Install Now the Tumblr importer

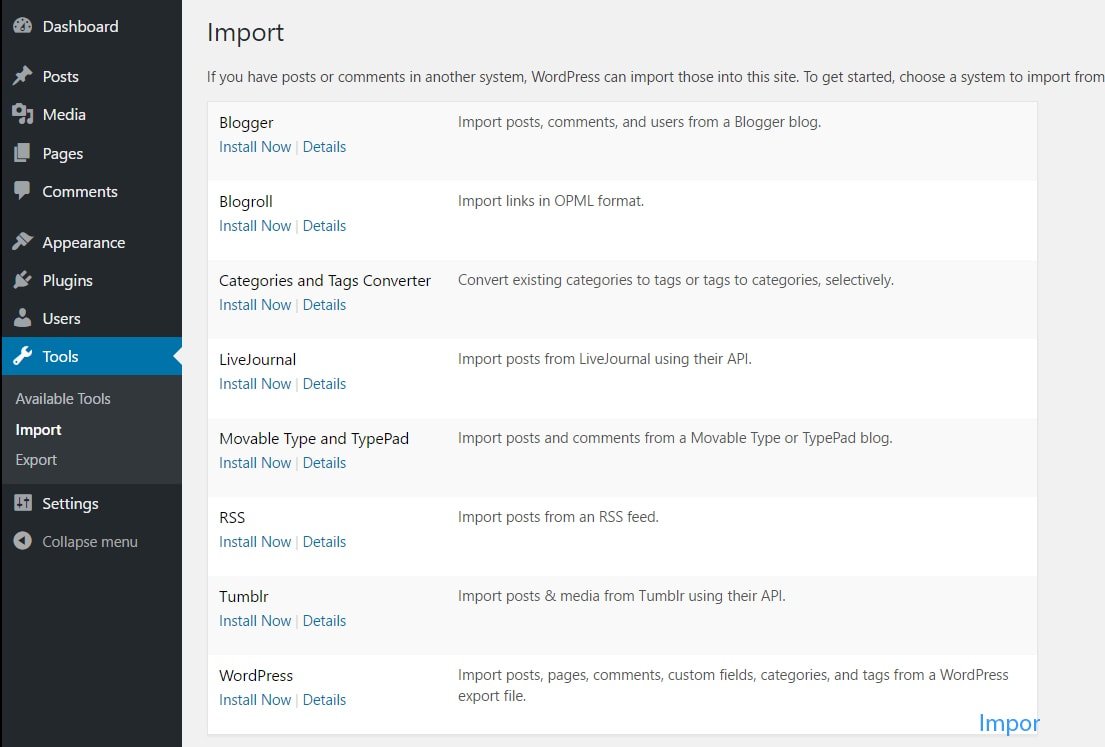click(x=254, y=620)
